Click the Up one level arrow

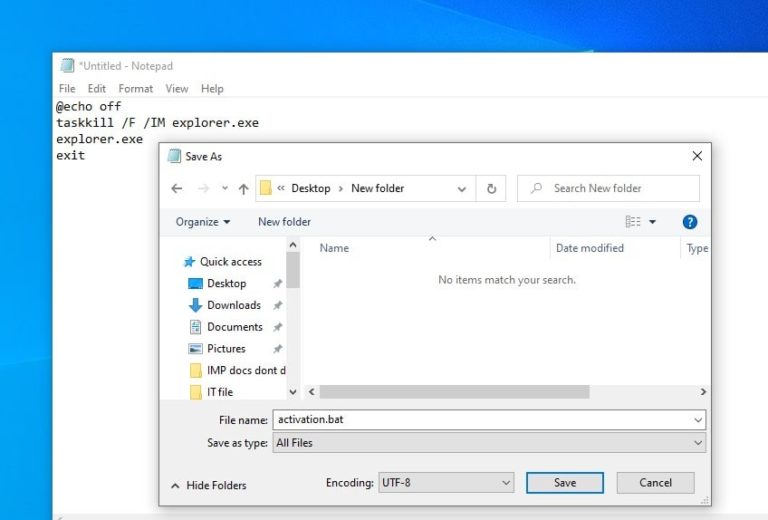tap(243, 188)
